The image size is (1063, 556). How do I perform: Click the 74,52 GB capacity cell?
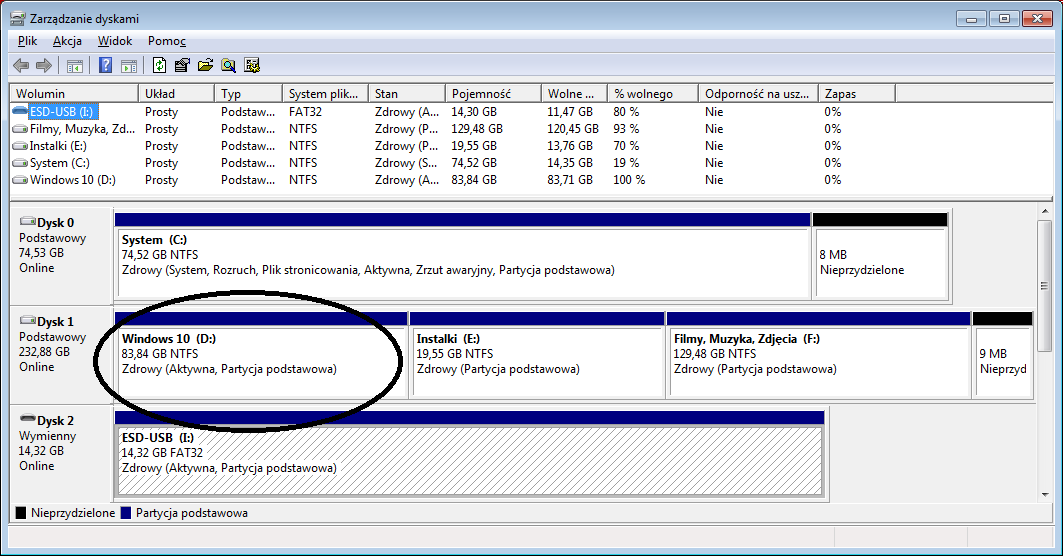coord(474,163)
